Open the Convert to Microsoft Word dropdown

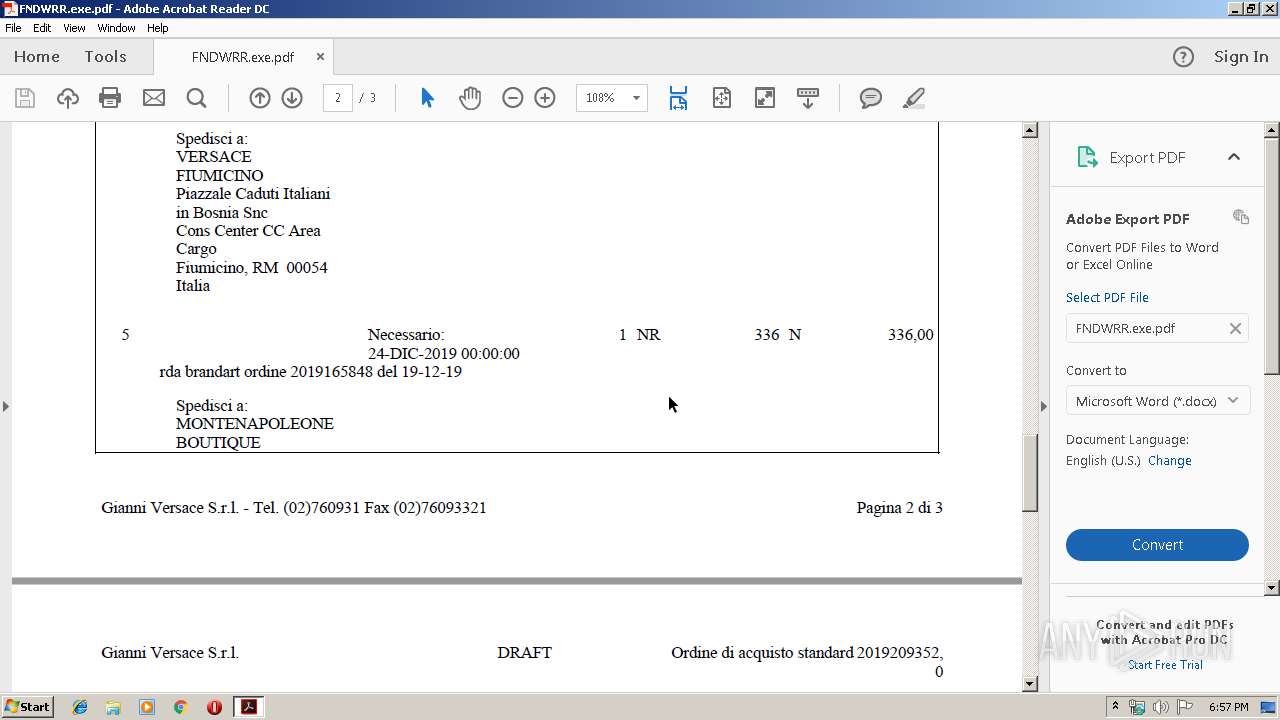tap(1157, 401)
